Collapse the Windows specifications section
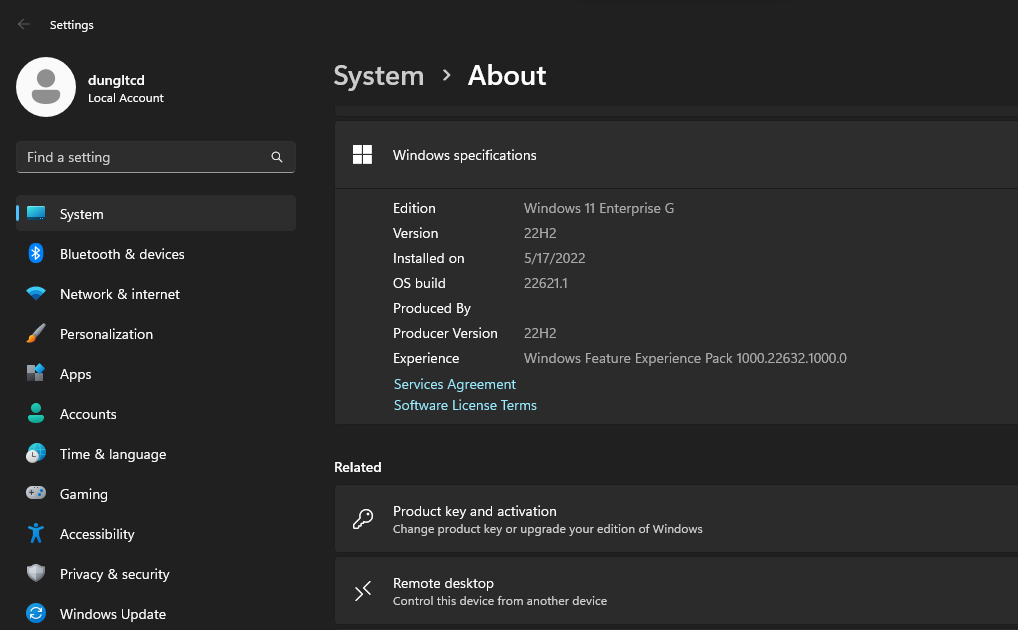This screenshot has height=630, width=1018. pyautogui.click(x=675, y=155)
